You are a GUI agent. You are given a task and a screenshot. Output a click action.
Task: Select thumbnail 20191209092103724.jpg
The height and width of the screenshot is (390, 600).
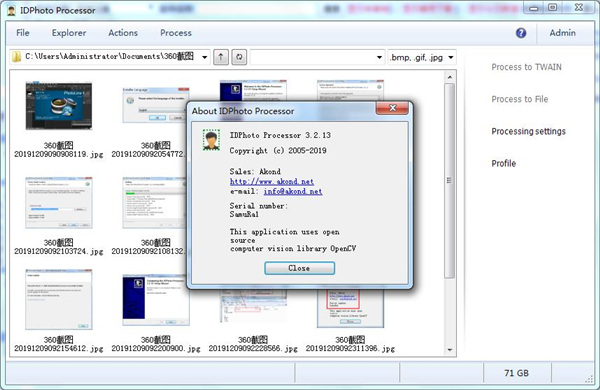coord(59,202)
